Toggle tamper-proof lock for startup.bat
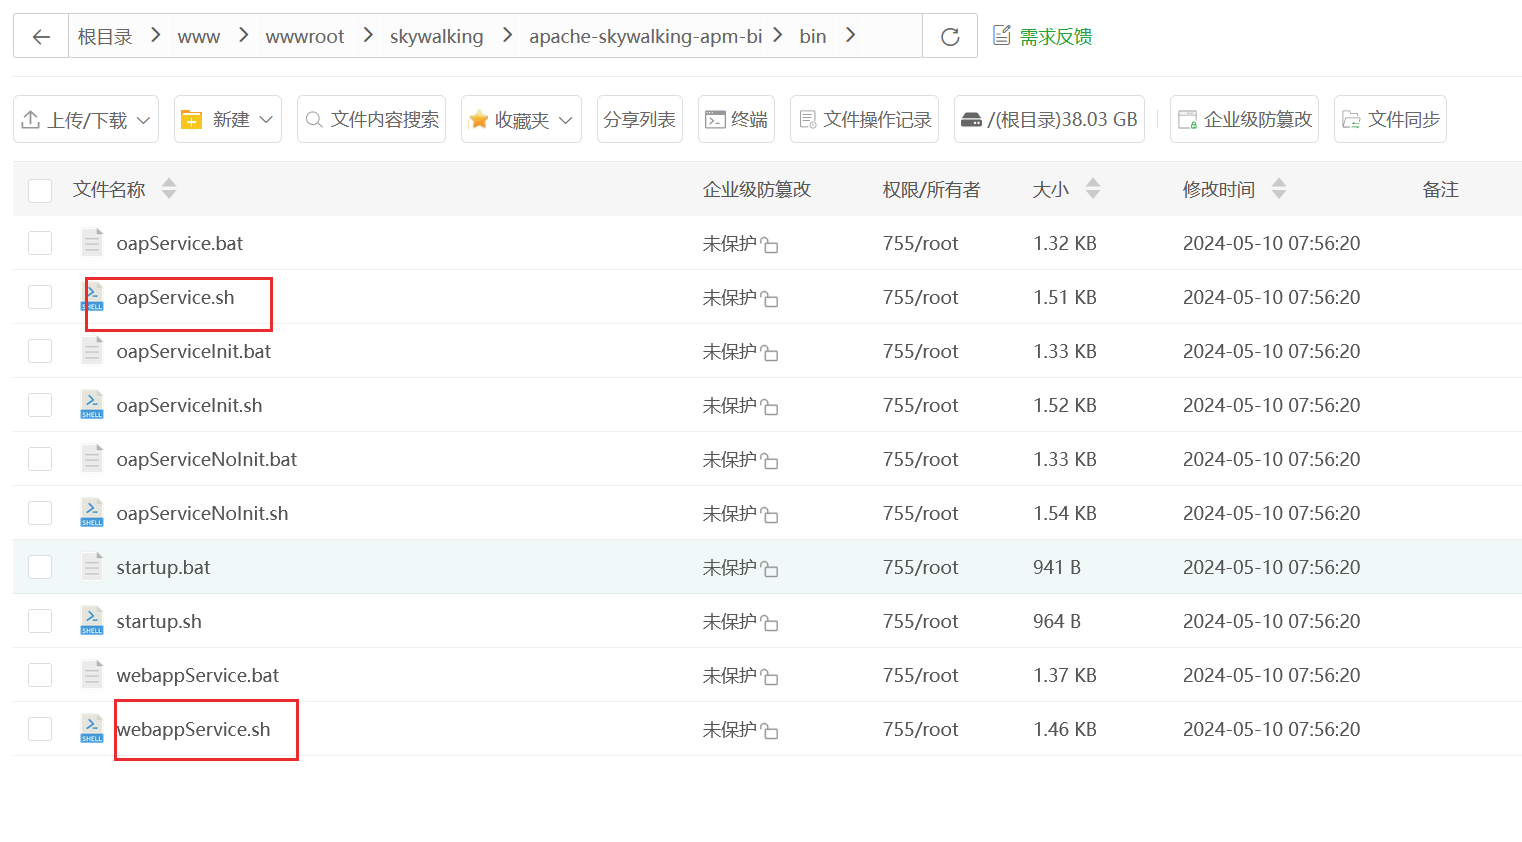This screenshot has width=1522, height=842. pyautogui.click(x=769, y=569)
